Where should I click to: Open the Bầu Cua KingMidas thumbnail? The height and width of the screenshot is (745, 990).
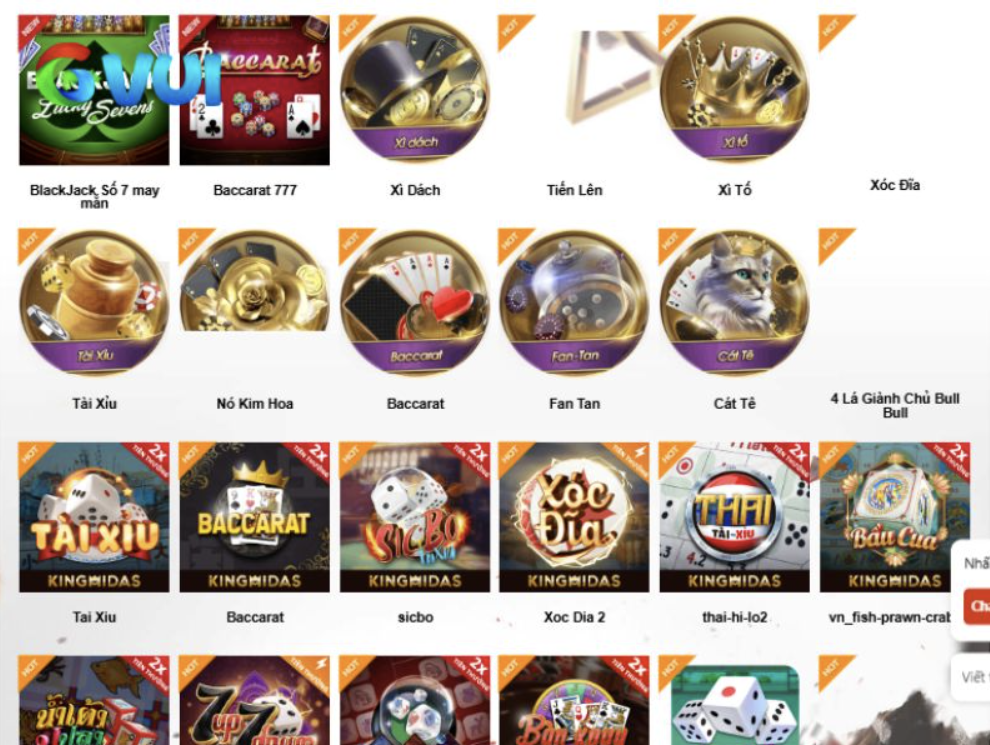pyautogui.click(x=895, y=517)
